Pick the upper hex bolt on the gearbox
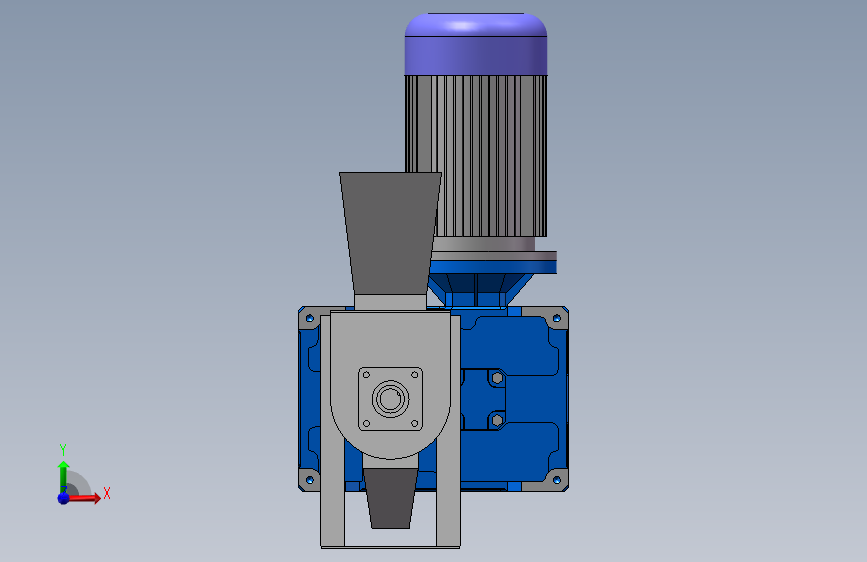Image resolution: width=867 pixels, height=562 pixels. tap(497, 378)
